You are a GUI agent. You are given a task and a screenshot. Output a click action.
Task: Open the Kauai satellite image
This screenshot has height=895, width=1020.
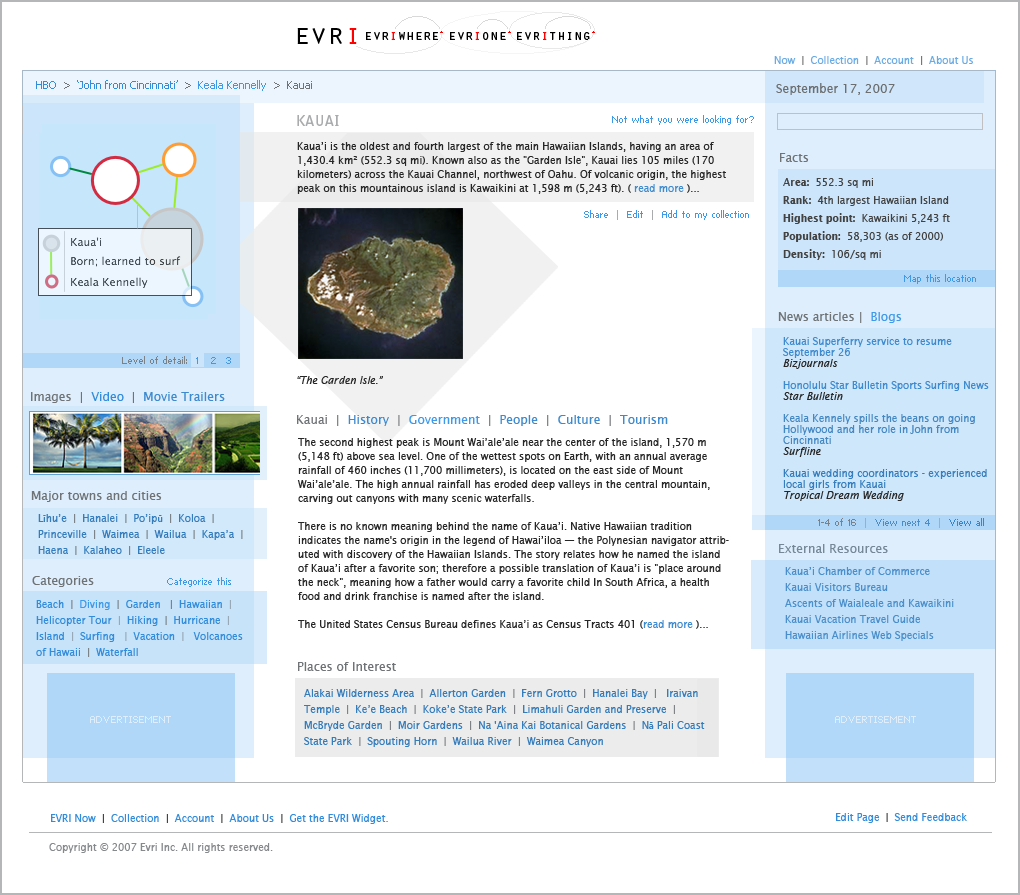click(381, 284)
